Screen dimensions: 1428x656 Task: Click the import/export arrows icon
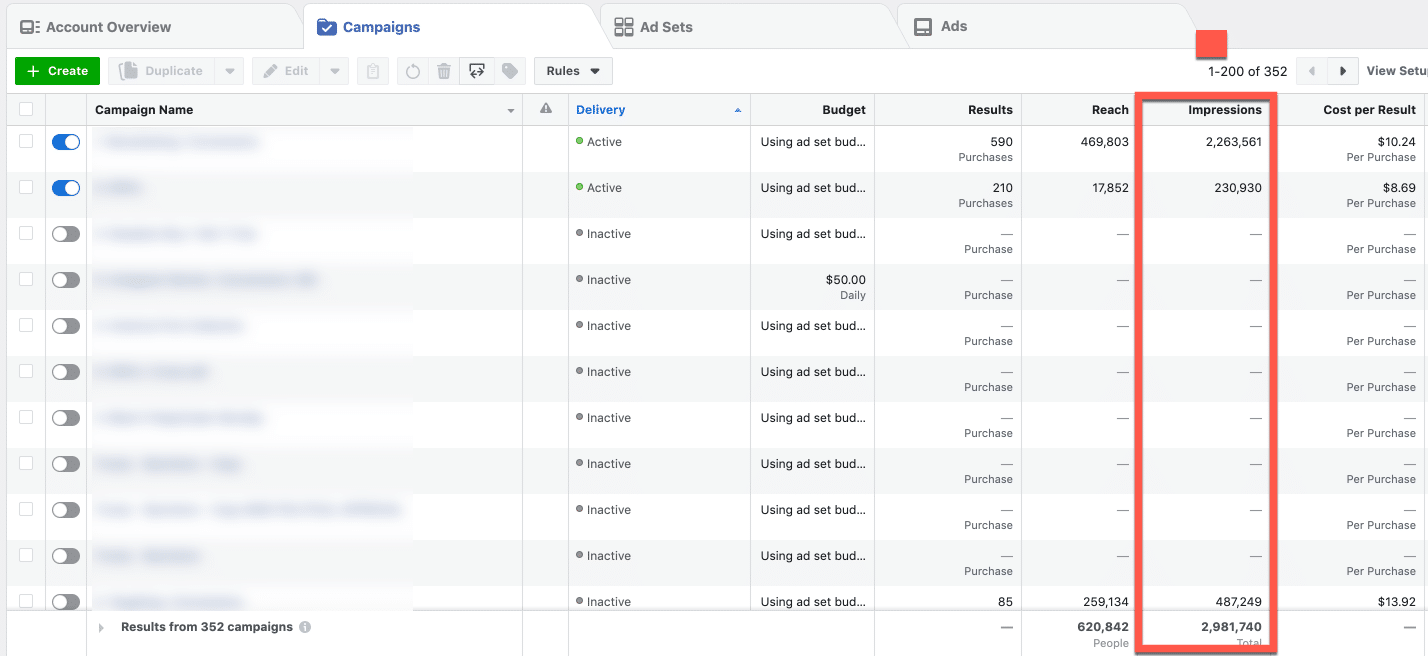[x=477, y=71]
